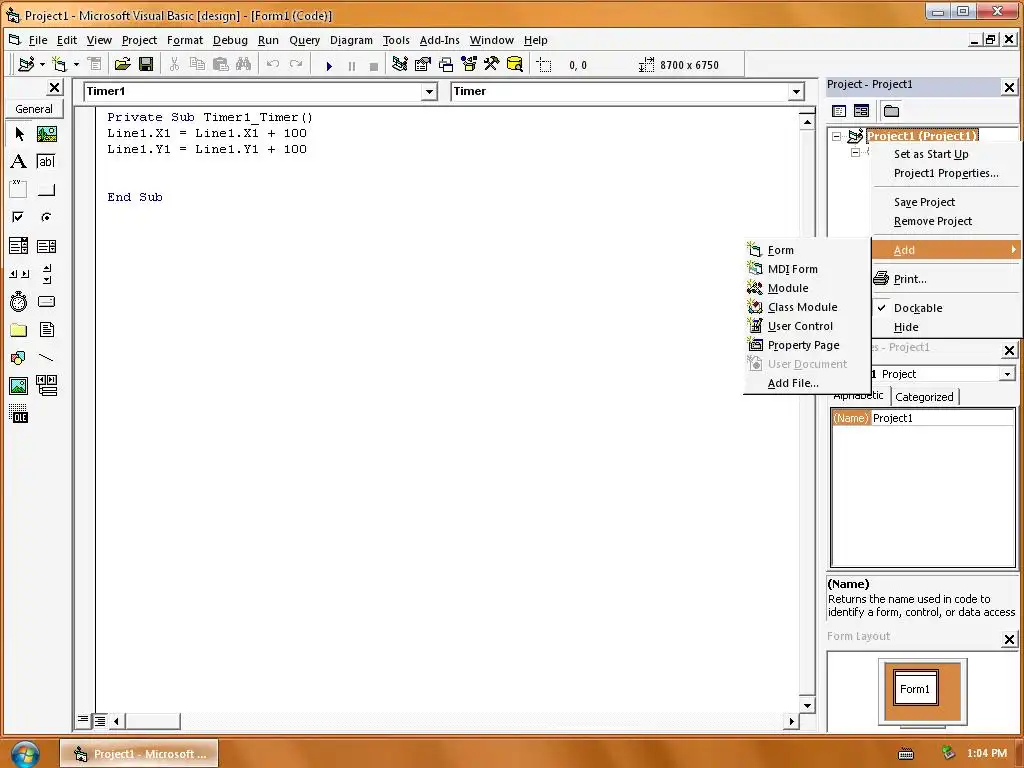Select the ComboBox tool in toolbox
The height and width of the screenshot is (768, 1024).
19,246
